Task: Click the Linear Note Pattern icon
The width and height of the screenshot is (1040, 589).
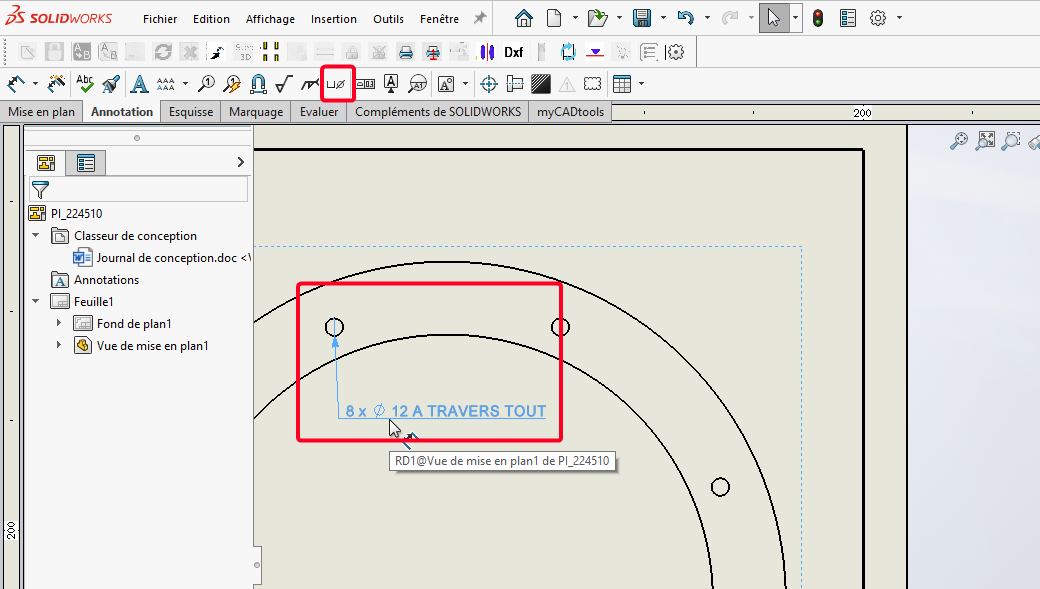Action: (165, 84)
